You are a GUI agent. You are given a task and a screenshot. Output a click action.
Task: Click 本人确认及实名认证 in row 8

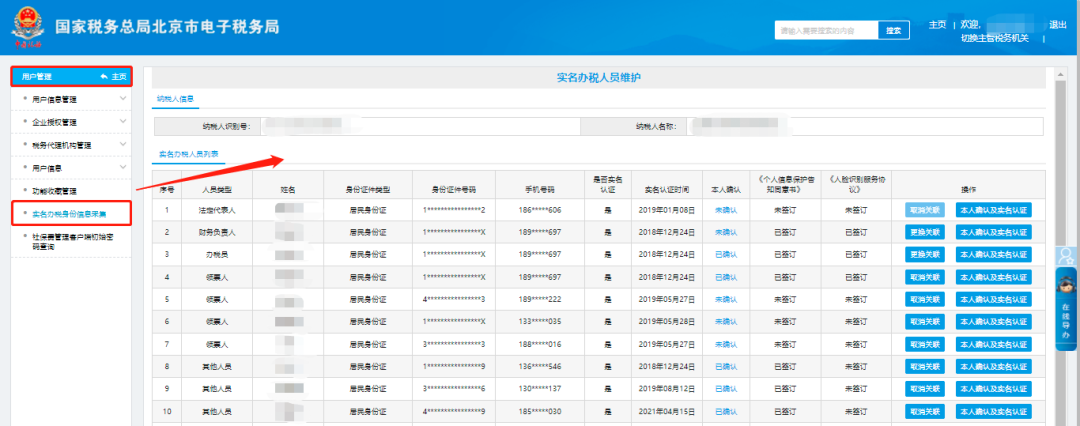[x=993, y=367]
